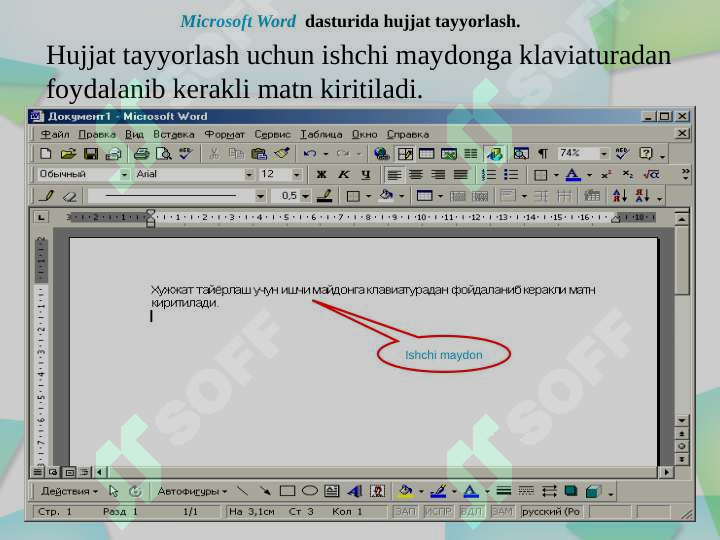
Task: Sort descending with the Я-A arrow icon
Action: (642, 196)
